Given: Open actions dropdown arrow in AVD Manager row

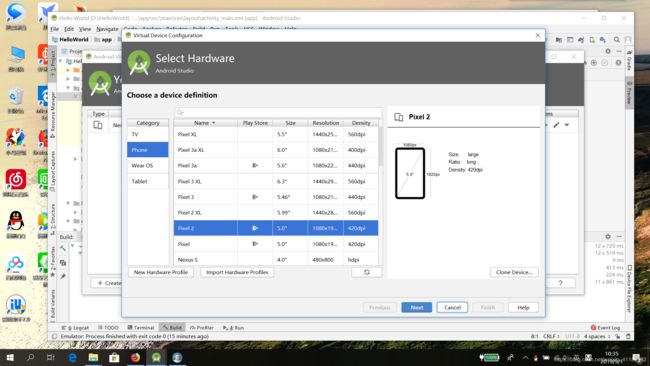Looking at the screenshot, I should point(567,125).
